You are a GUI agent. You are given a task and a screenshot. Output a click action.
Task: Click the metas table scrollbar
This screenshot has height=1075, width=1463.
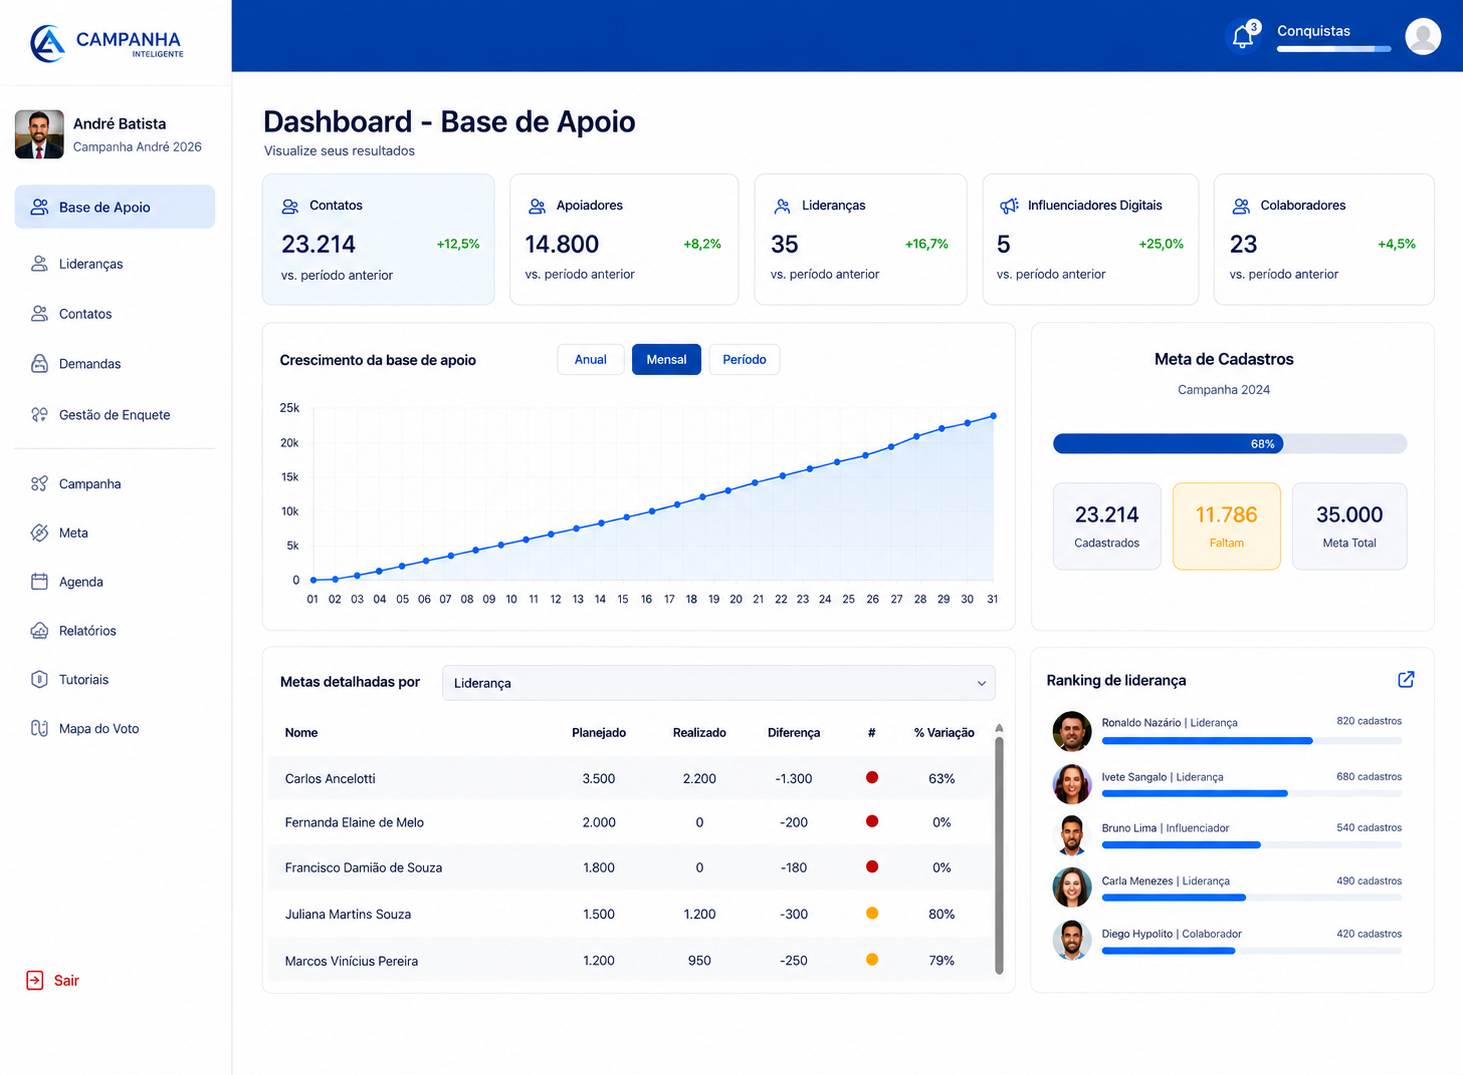click(999, 855)
